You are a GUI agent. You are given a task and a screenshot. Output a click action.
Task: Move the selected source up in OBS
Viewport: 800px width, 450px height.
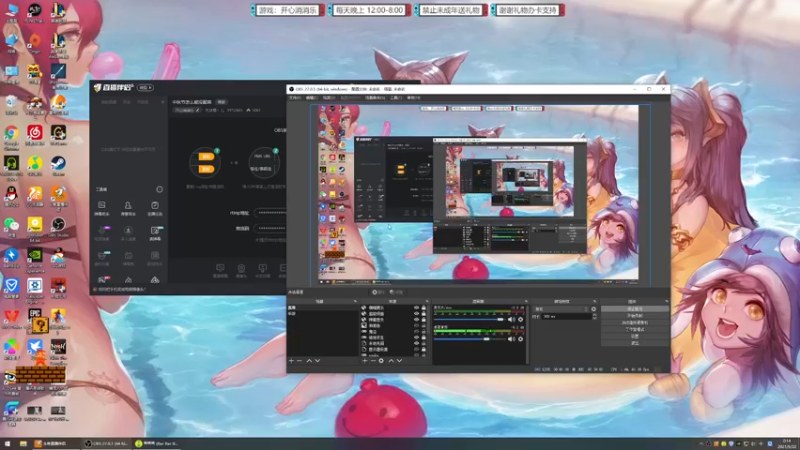pyautogui.click(x=391, y=361)
